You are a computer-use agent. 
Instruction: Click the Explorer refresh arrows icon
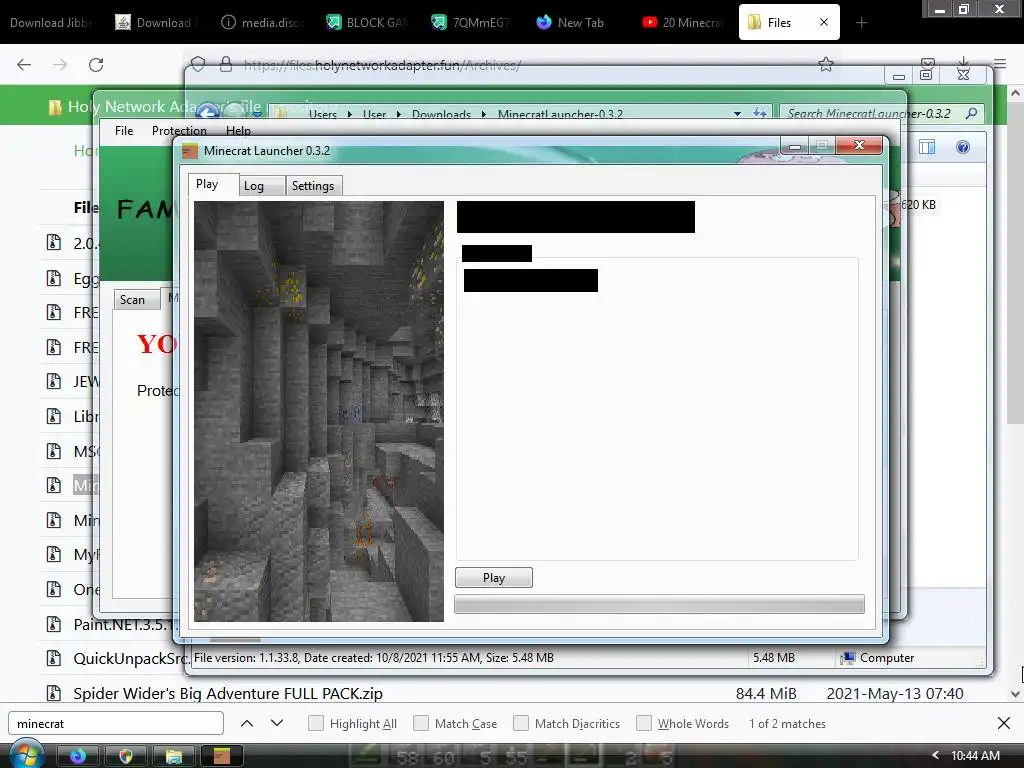760,113
